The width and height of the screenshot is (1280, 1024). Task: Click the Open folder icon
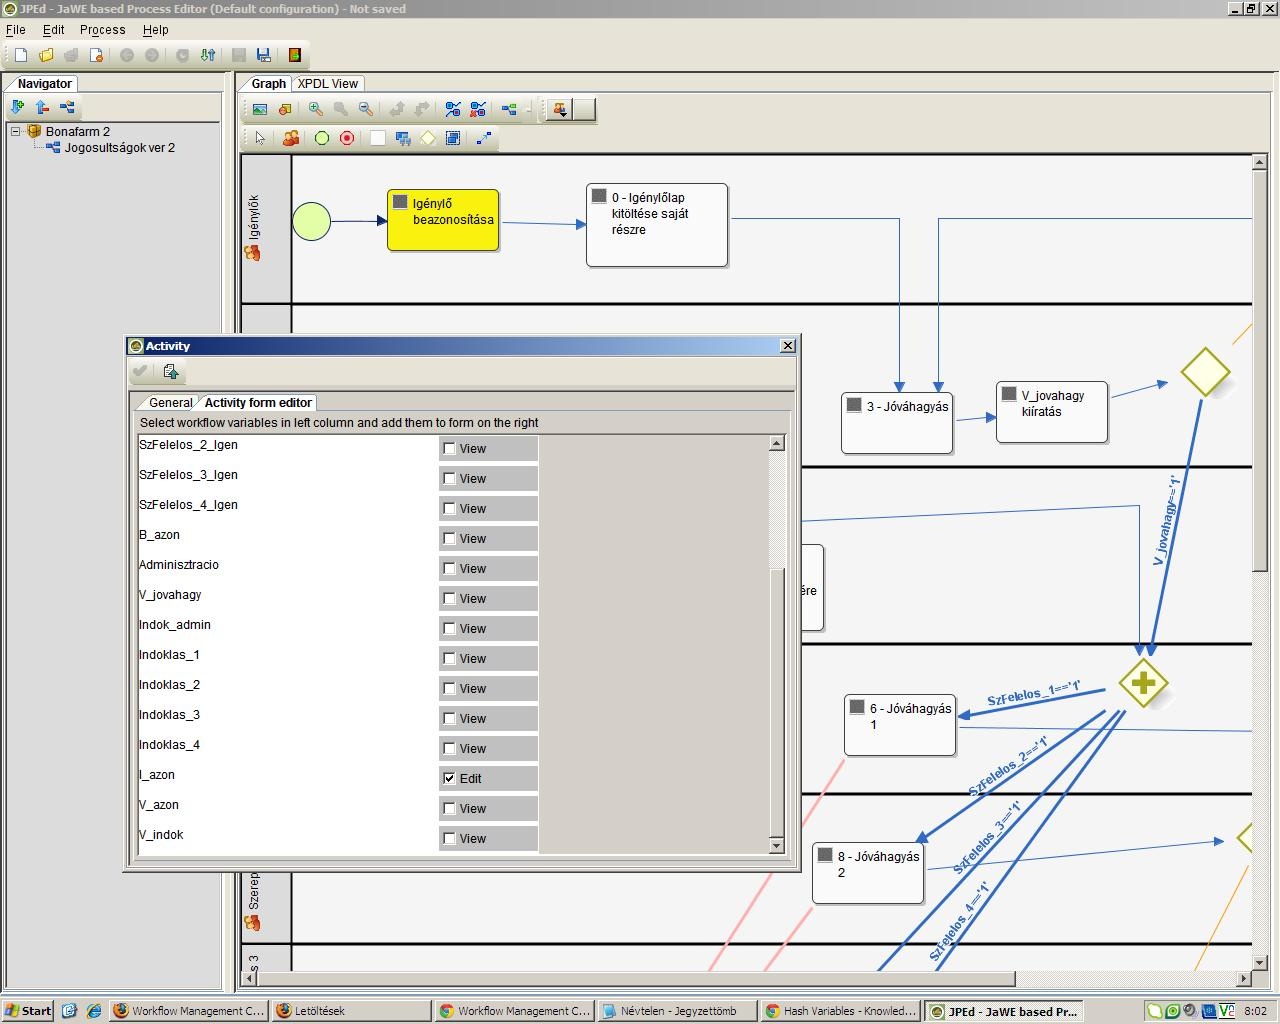coord(46,55)
